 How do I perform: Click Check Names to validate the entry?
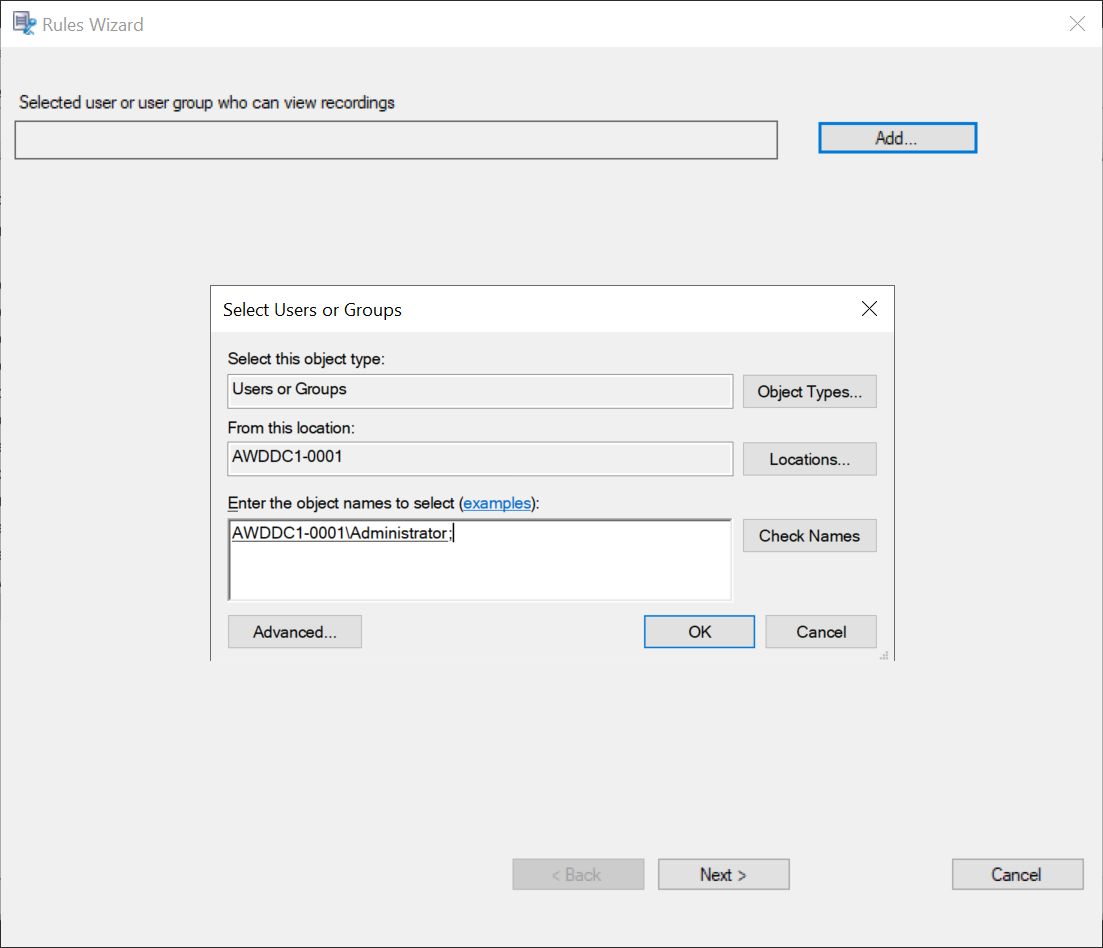(x=809, y=535)
